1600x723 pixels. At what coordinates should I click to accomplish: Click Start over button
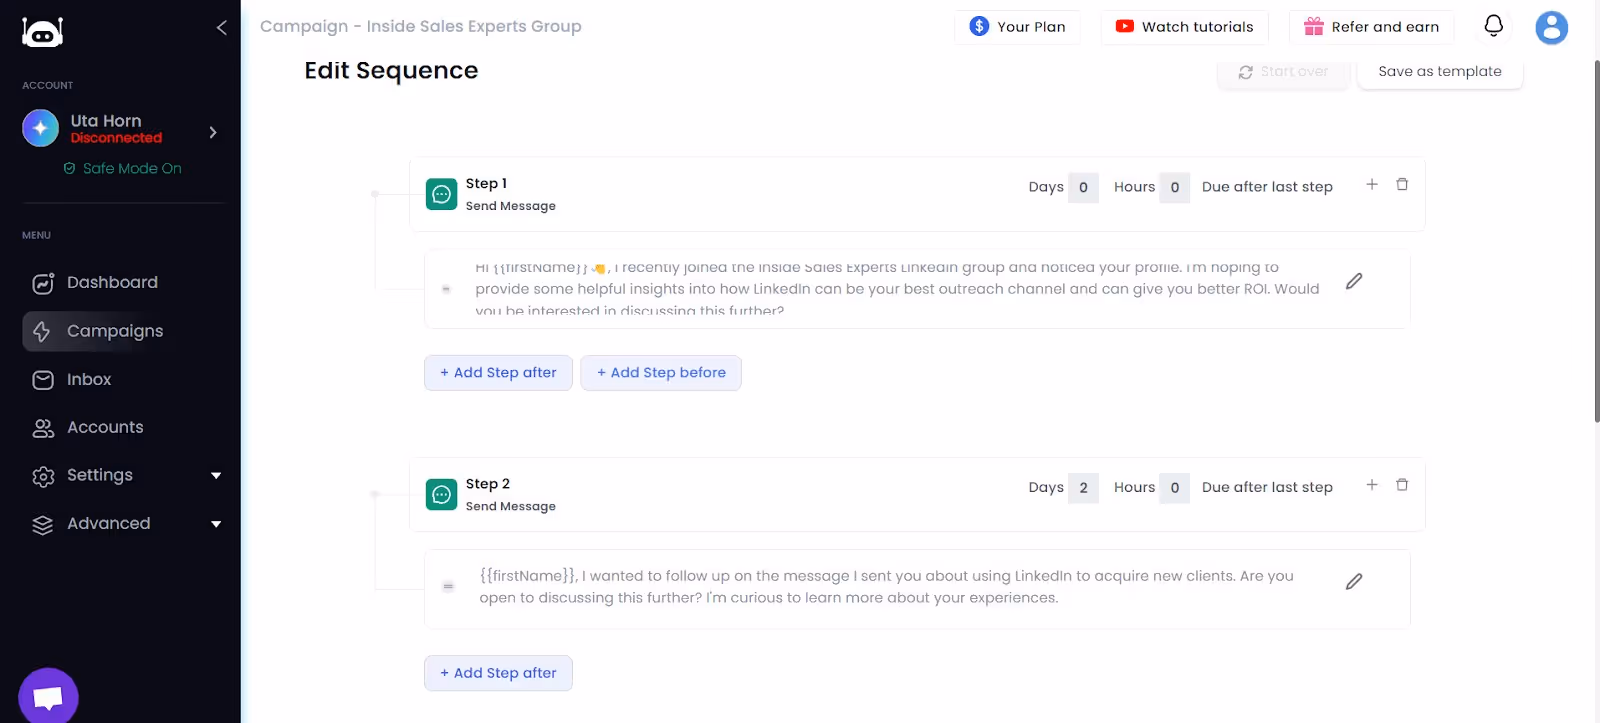(1283, 72)
